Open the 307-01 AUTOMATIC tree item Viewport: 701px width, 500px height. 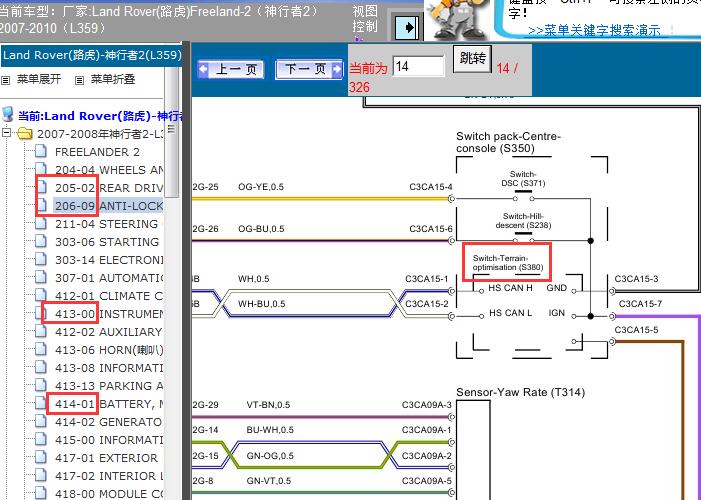point(109,278)
